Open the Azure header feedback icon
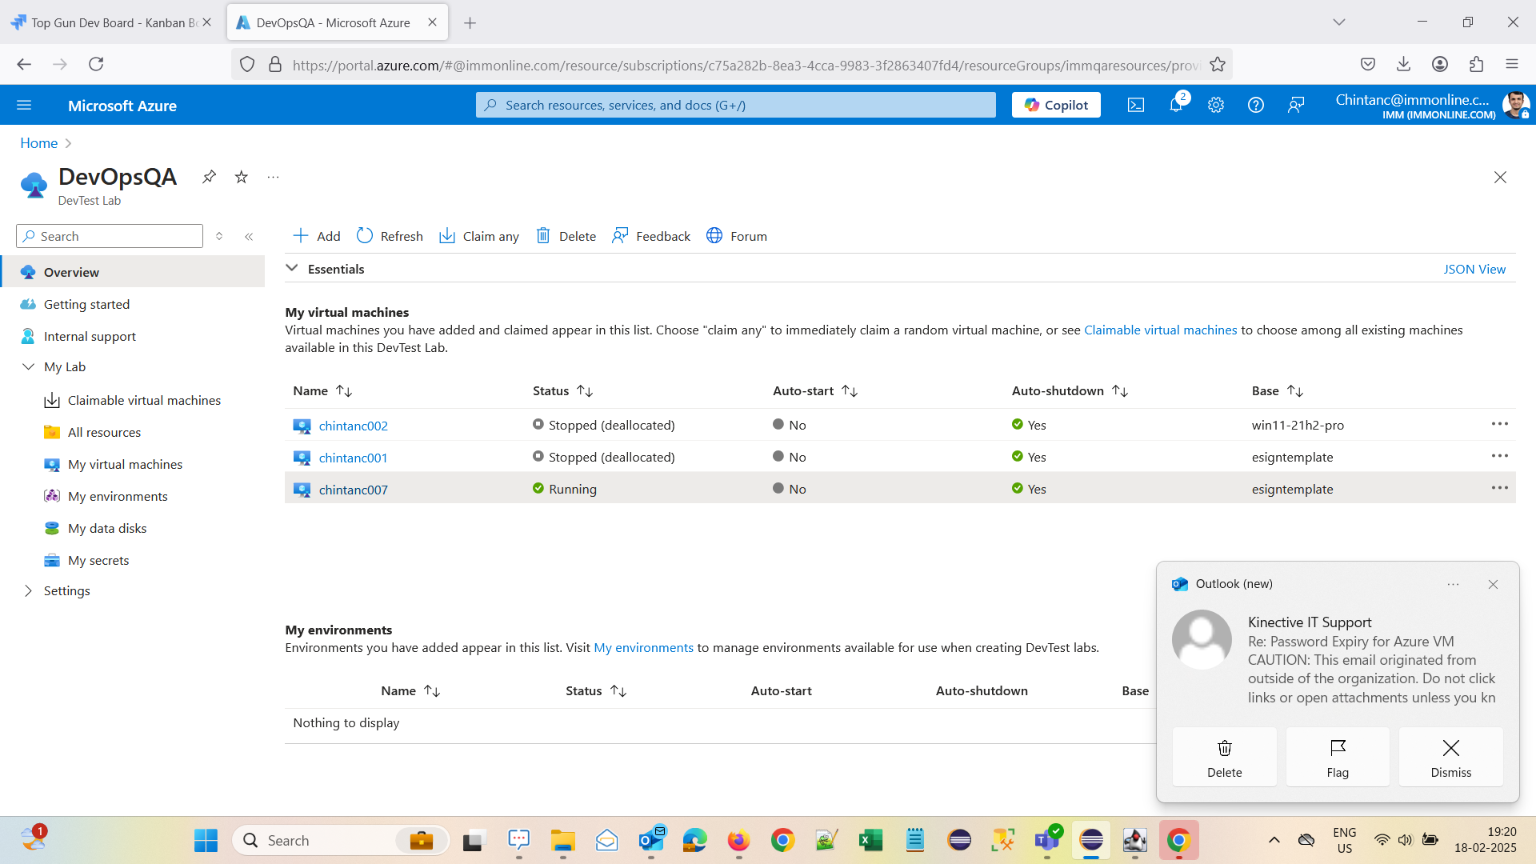This screenshot has height=864, width=1536. 1296,105
